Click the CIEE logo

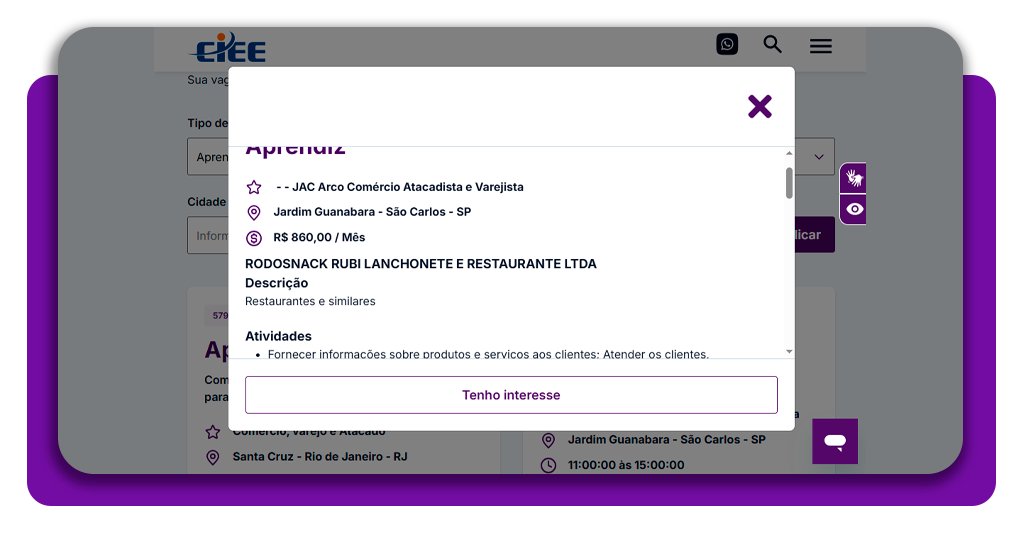tap(228, 47)
